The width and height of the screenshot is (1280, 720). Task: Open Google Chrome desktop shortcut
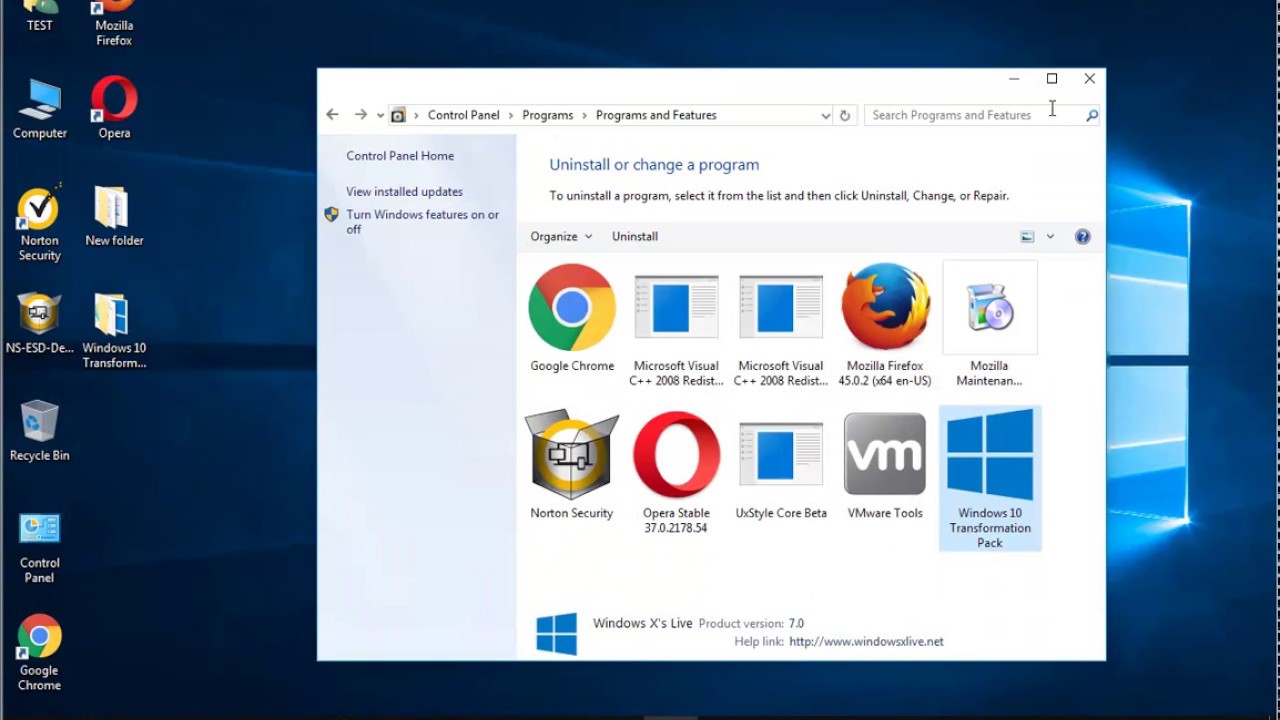[x=40, y=653]
